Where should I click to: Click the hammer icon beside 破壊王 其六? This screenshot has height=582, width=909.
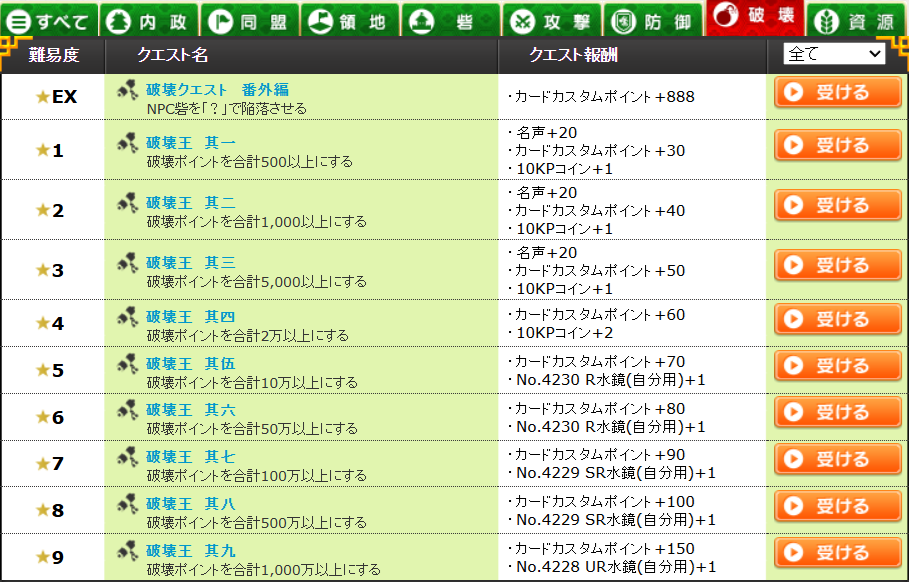pyautogui.click(x=128, y=410)
